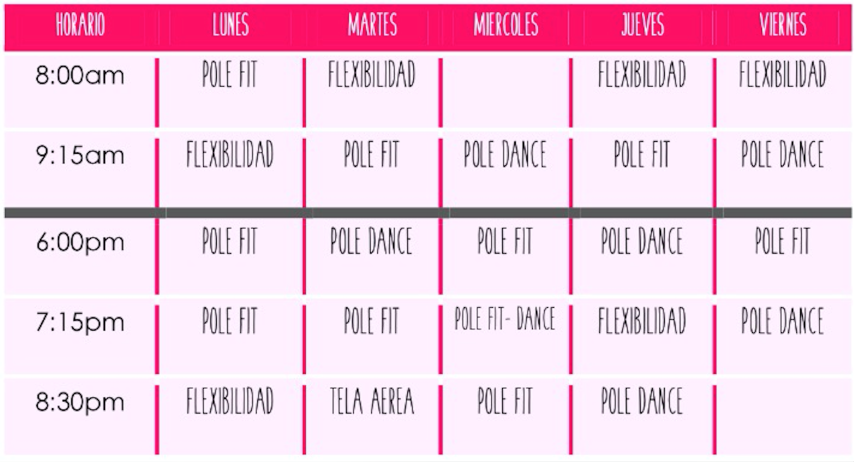Viewport: 854px width, 462px height.
Task: Select the LUNES header
Action: point(230,25)
